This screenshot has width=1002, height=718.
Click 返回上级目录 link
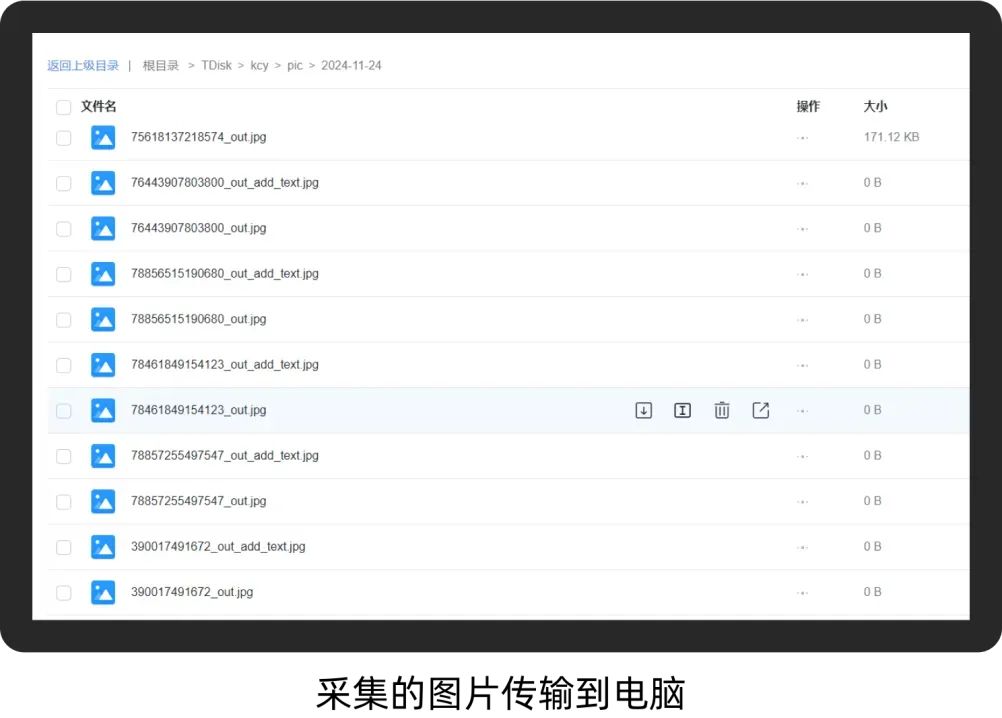click(x=83, y=66)
